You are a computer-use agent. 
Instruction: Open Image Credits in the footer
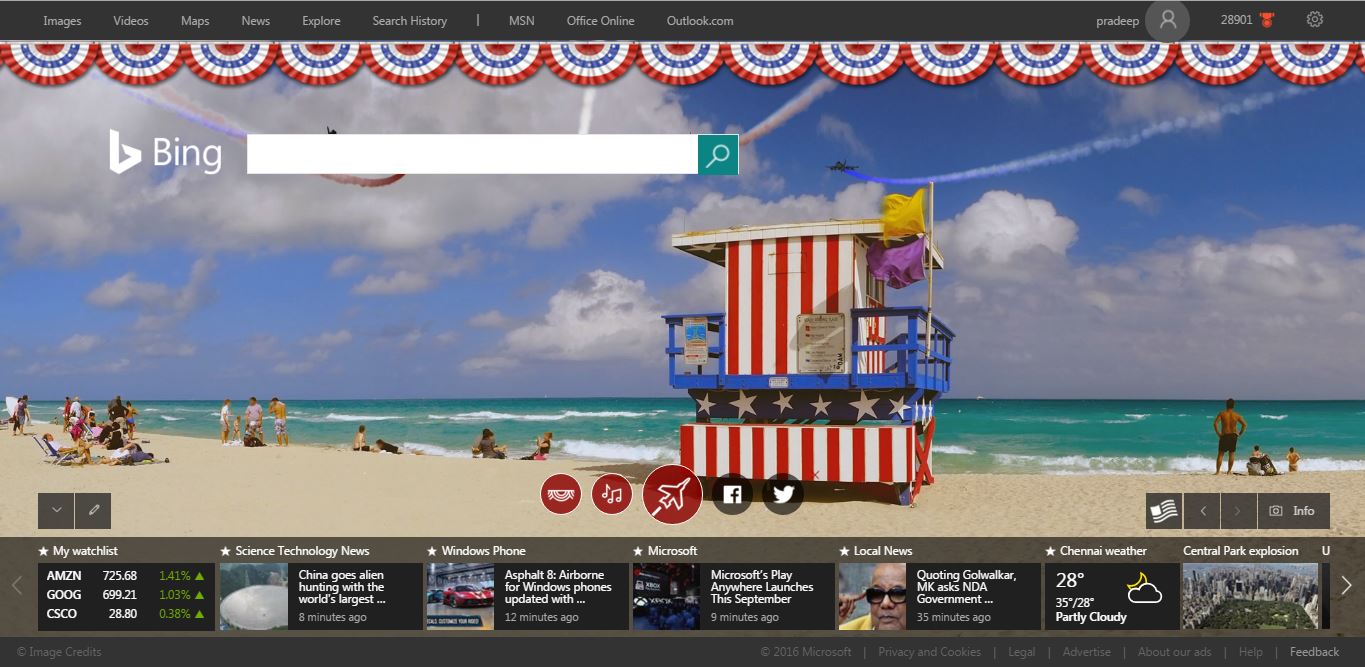pos(59,652)
